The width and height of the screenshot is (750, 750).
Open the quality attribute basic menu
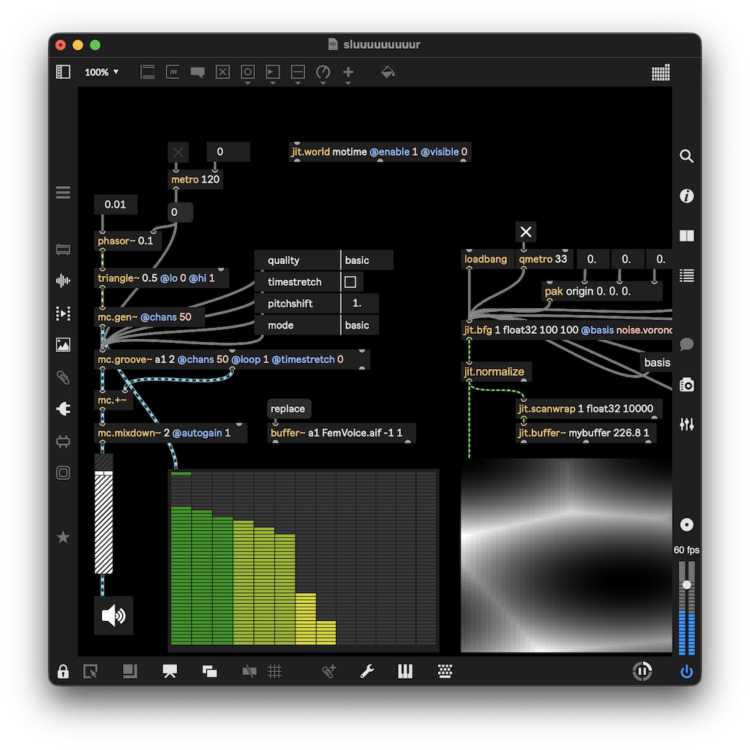pyautogui.click(x=366, y=260)
